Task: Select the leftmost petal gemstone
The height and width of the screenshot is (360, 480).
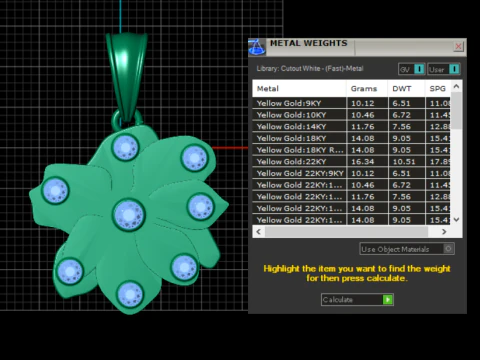Action: point(55,191)
